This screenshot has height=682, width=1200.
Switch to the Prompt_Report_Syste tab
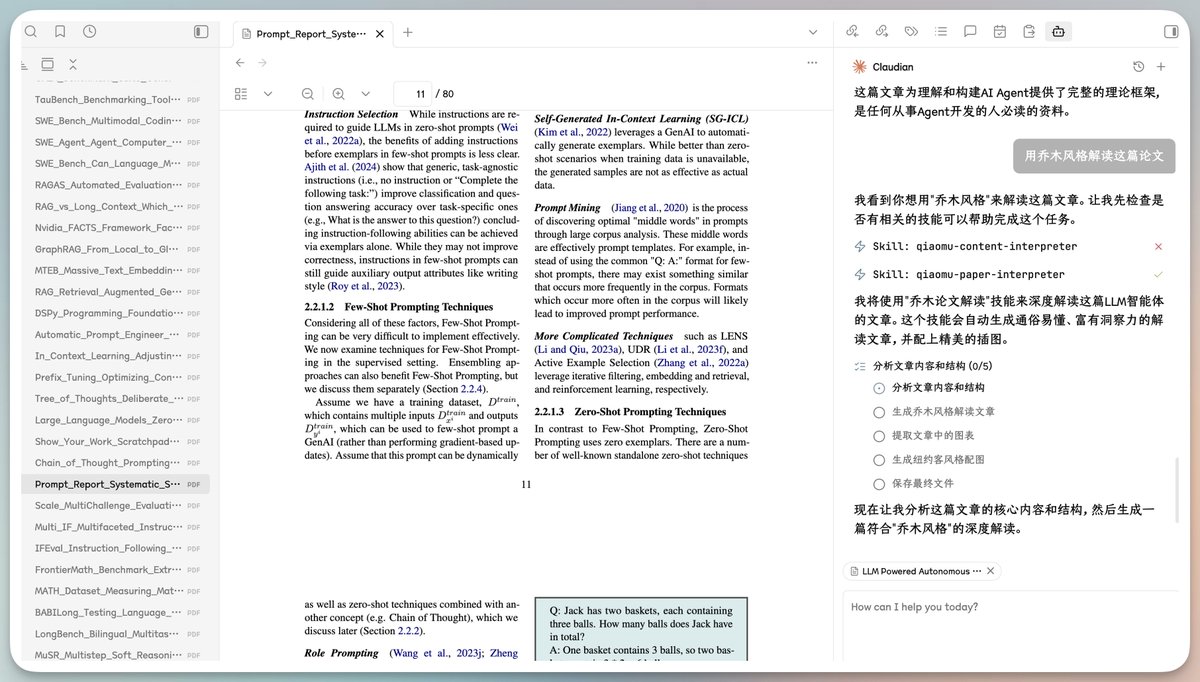[x=311, y=33]
